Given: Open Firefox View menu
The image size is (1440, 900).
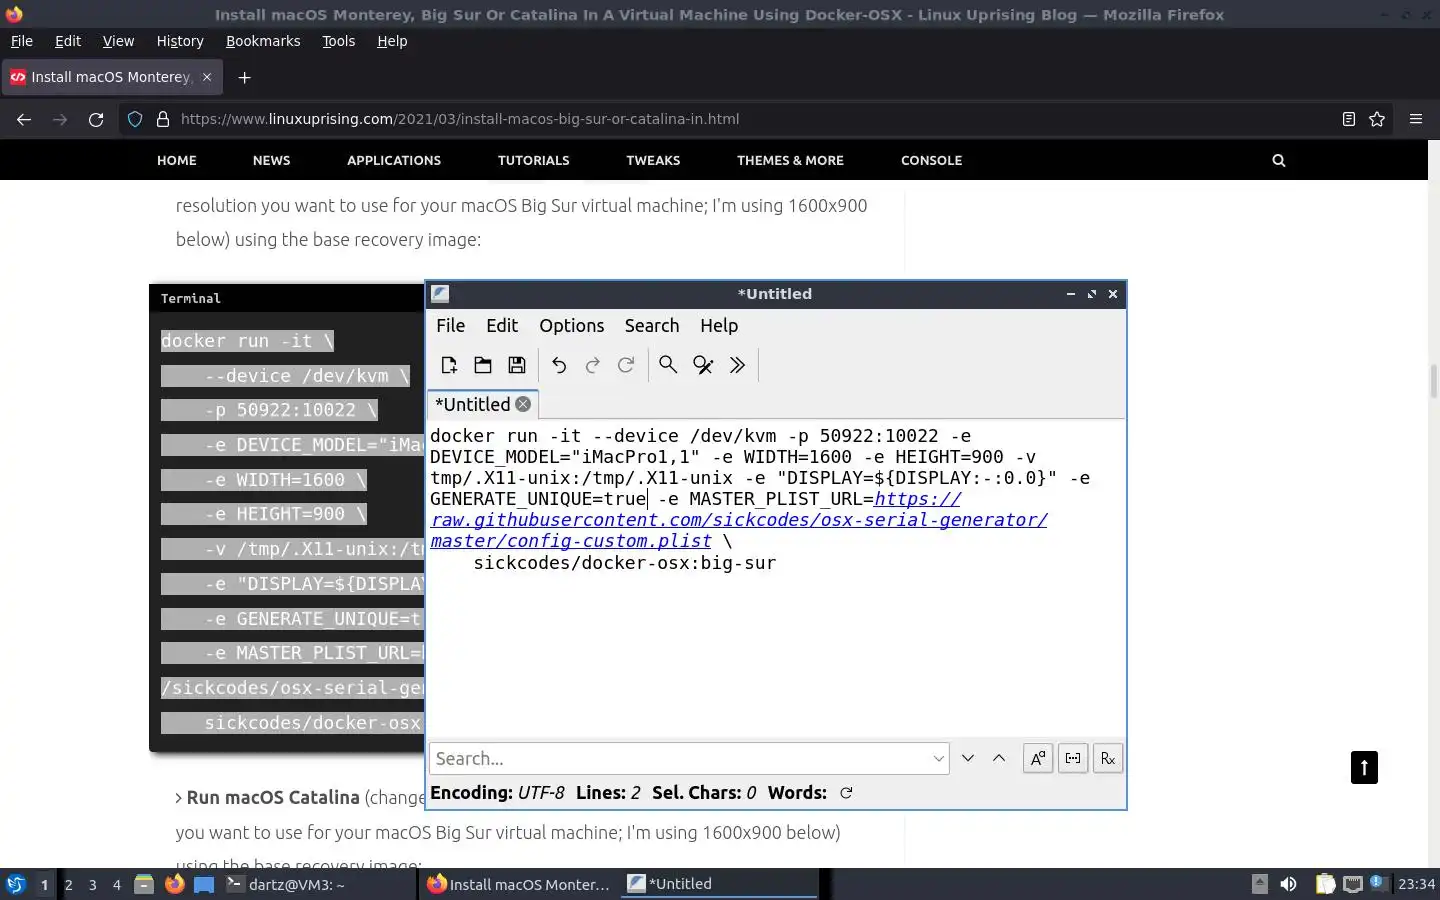Looking at the screenshot, I should 118,41.
